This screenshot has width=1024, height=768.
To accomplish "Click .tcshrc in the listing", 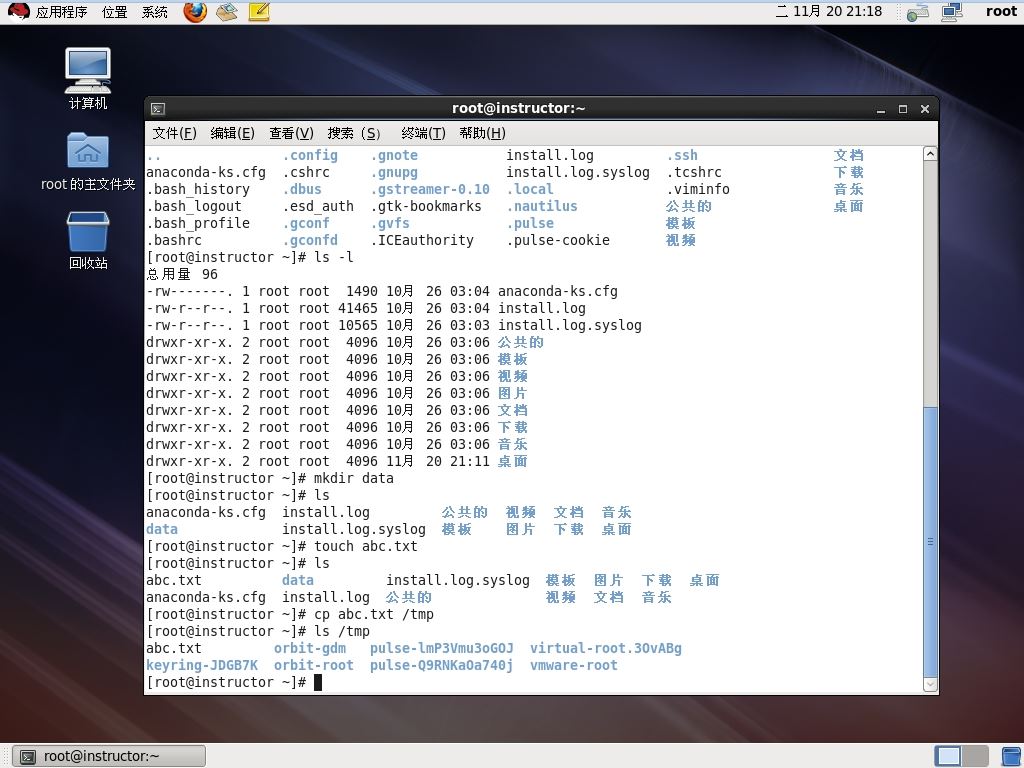I will coord(694,172).
